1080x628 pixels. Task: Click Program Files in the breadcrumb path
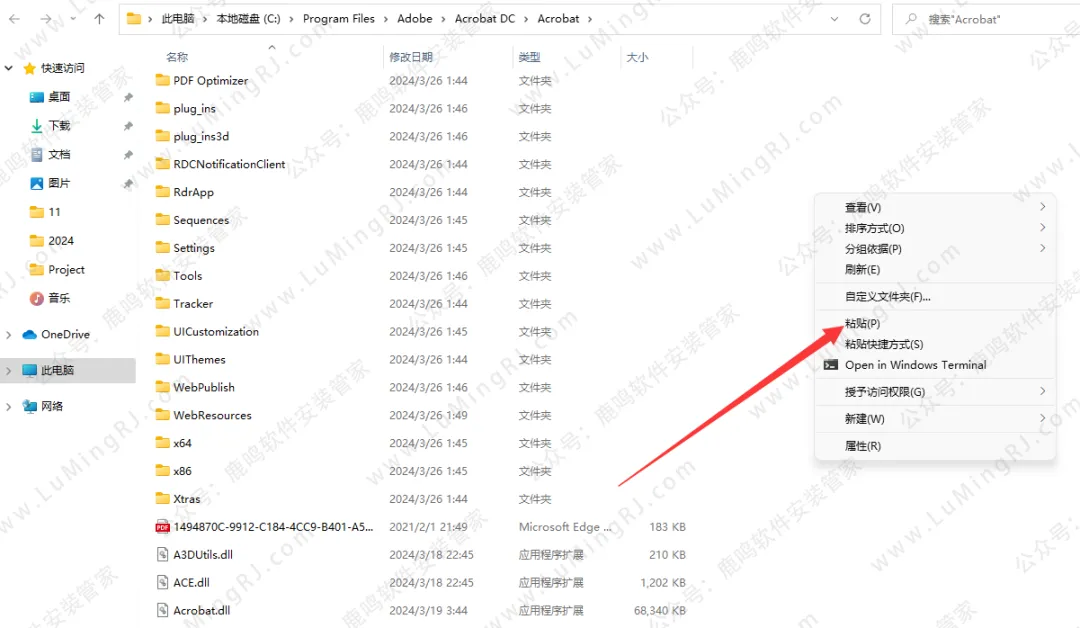(339, 19)
